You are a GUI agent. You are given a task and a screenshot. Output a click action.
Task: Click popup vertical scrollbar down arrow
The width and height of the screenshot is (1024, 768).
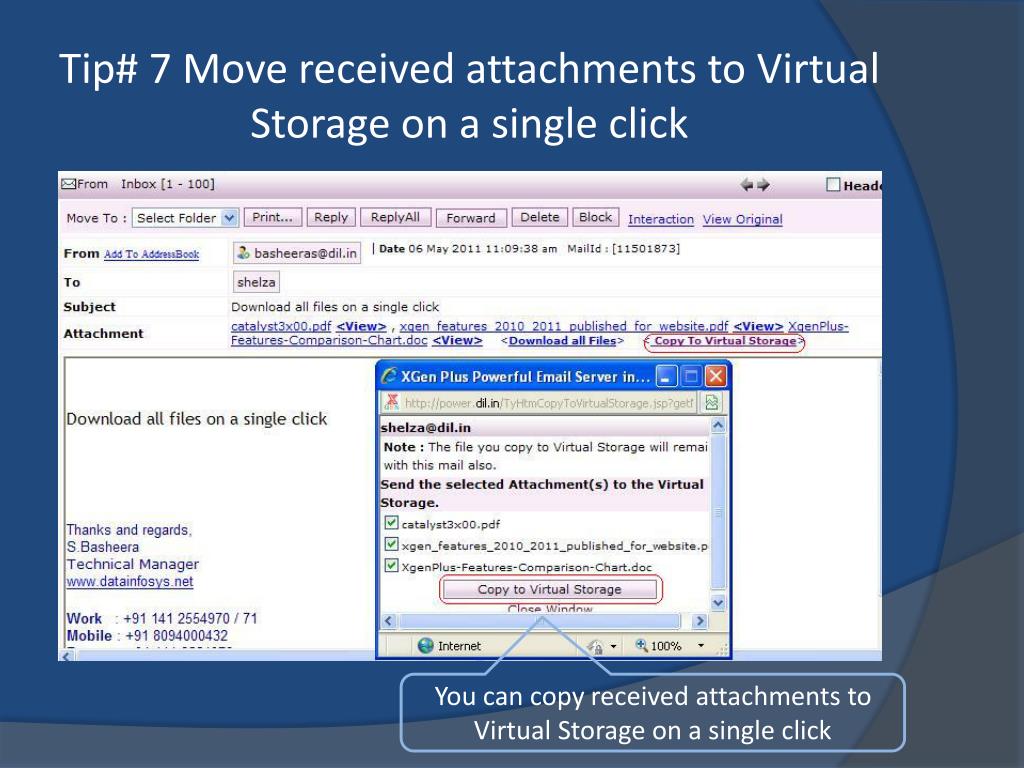click(718, 603)
